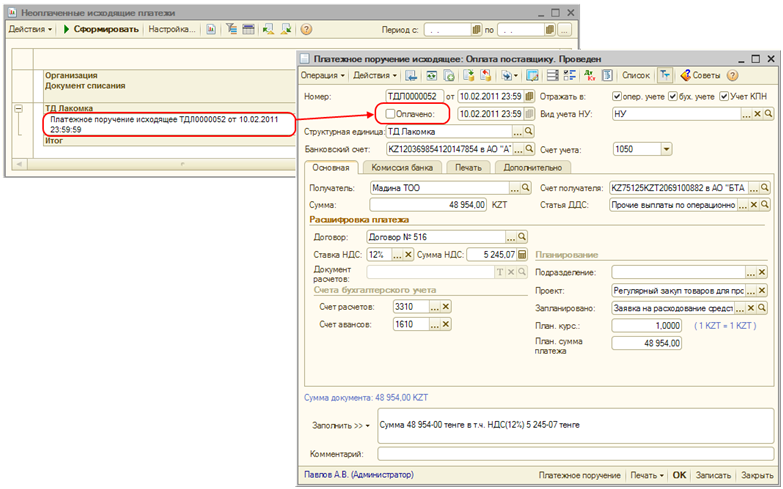Image resolution: width=783 pixels, height=489 pixels.
Task: Open the Счет учета 1050 dropdown
Action: tap(665, 149)
